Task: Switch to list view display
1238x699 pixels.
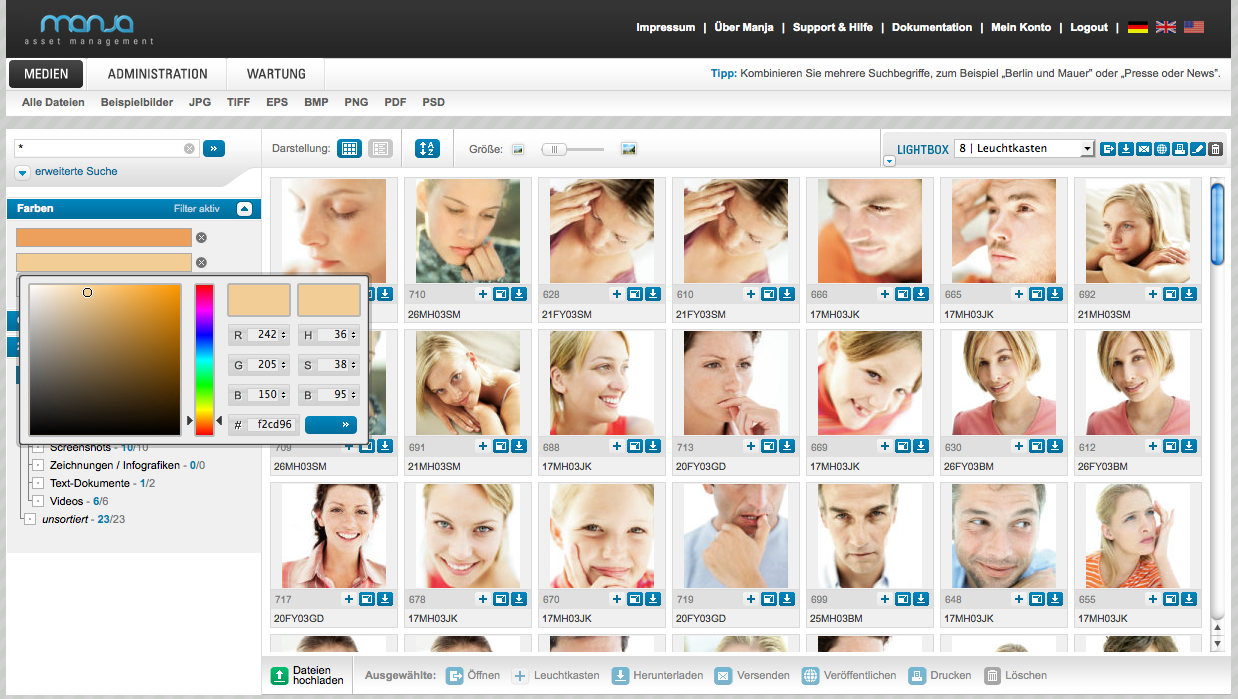Action: pyautogui.click(x=380, y=149)
